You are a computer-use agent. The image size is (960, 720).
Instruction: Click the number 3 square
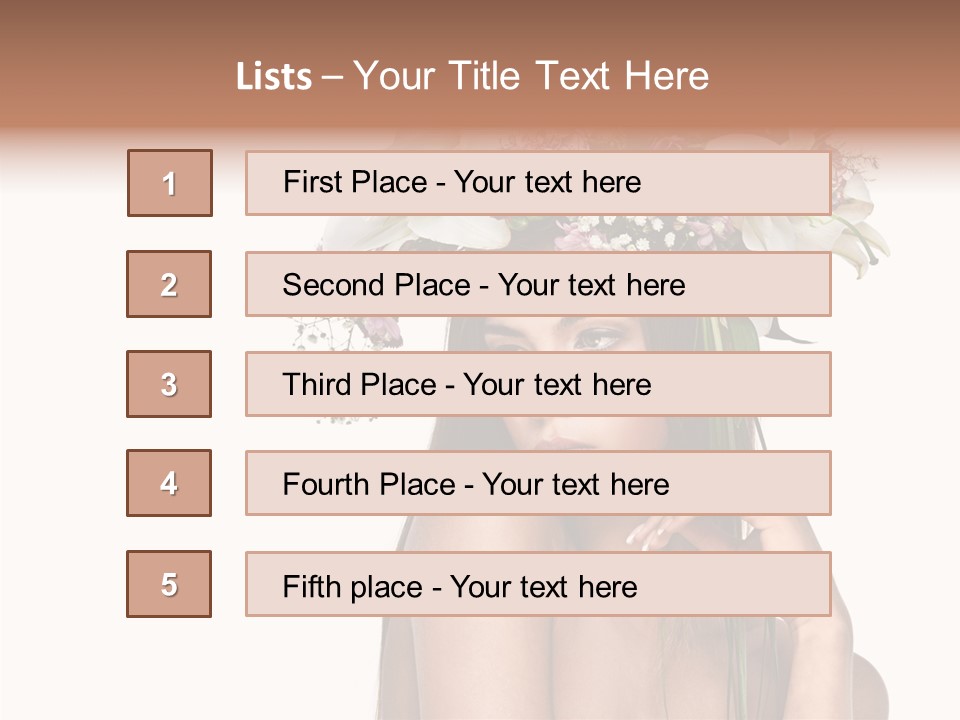169,384
